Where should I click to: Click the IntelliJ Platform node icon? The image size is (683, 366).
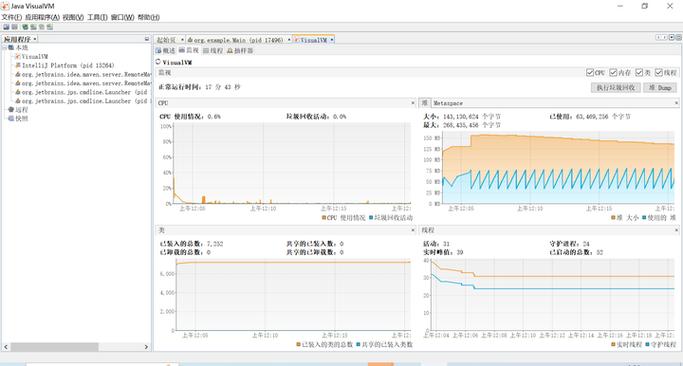pos(18,65)
